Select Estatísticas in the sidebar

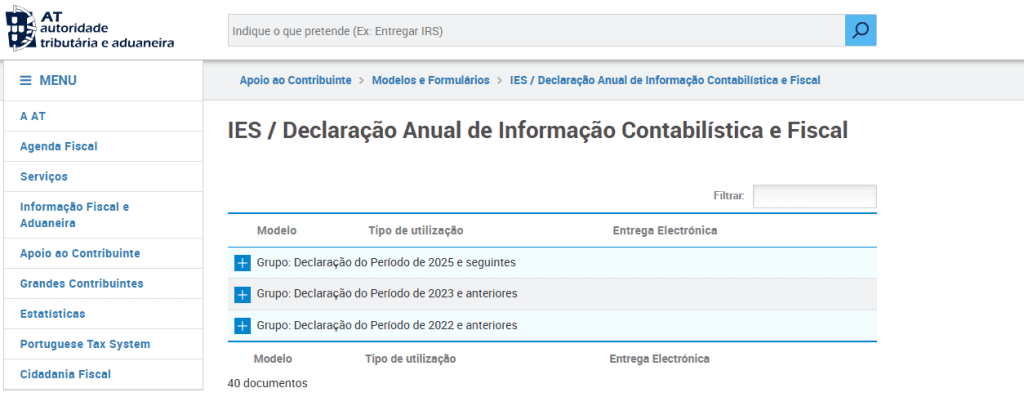(x=52, y=313)
